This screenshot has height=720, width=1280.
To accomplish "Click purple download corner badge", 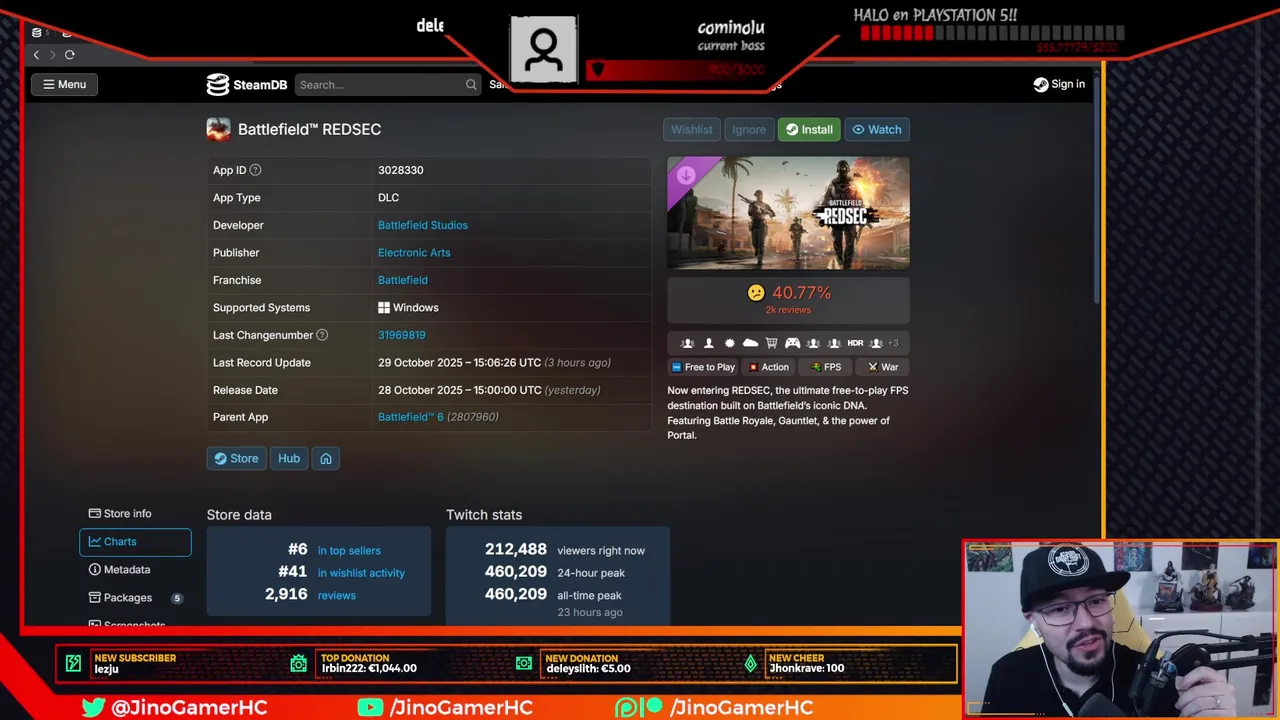I will pyautogui.click(x=686, y=176).
